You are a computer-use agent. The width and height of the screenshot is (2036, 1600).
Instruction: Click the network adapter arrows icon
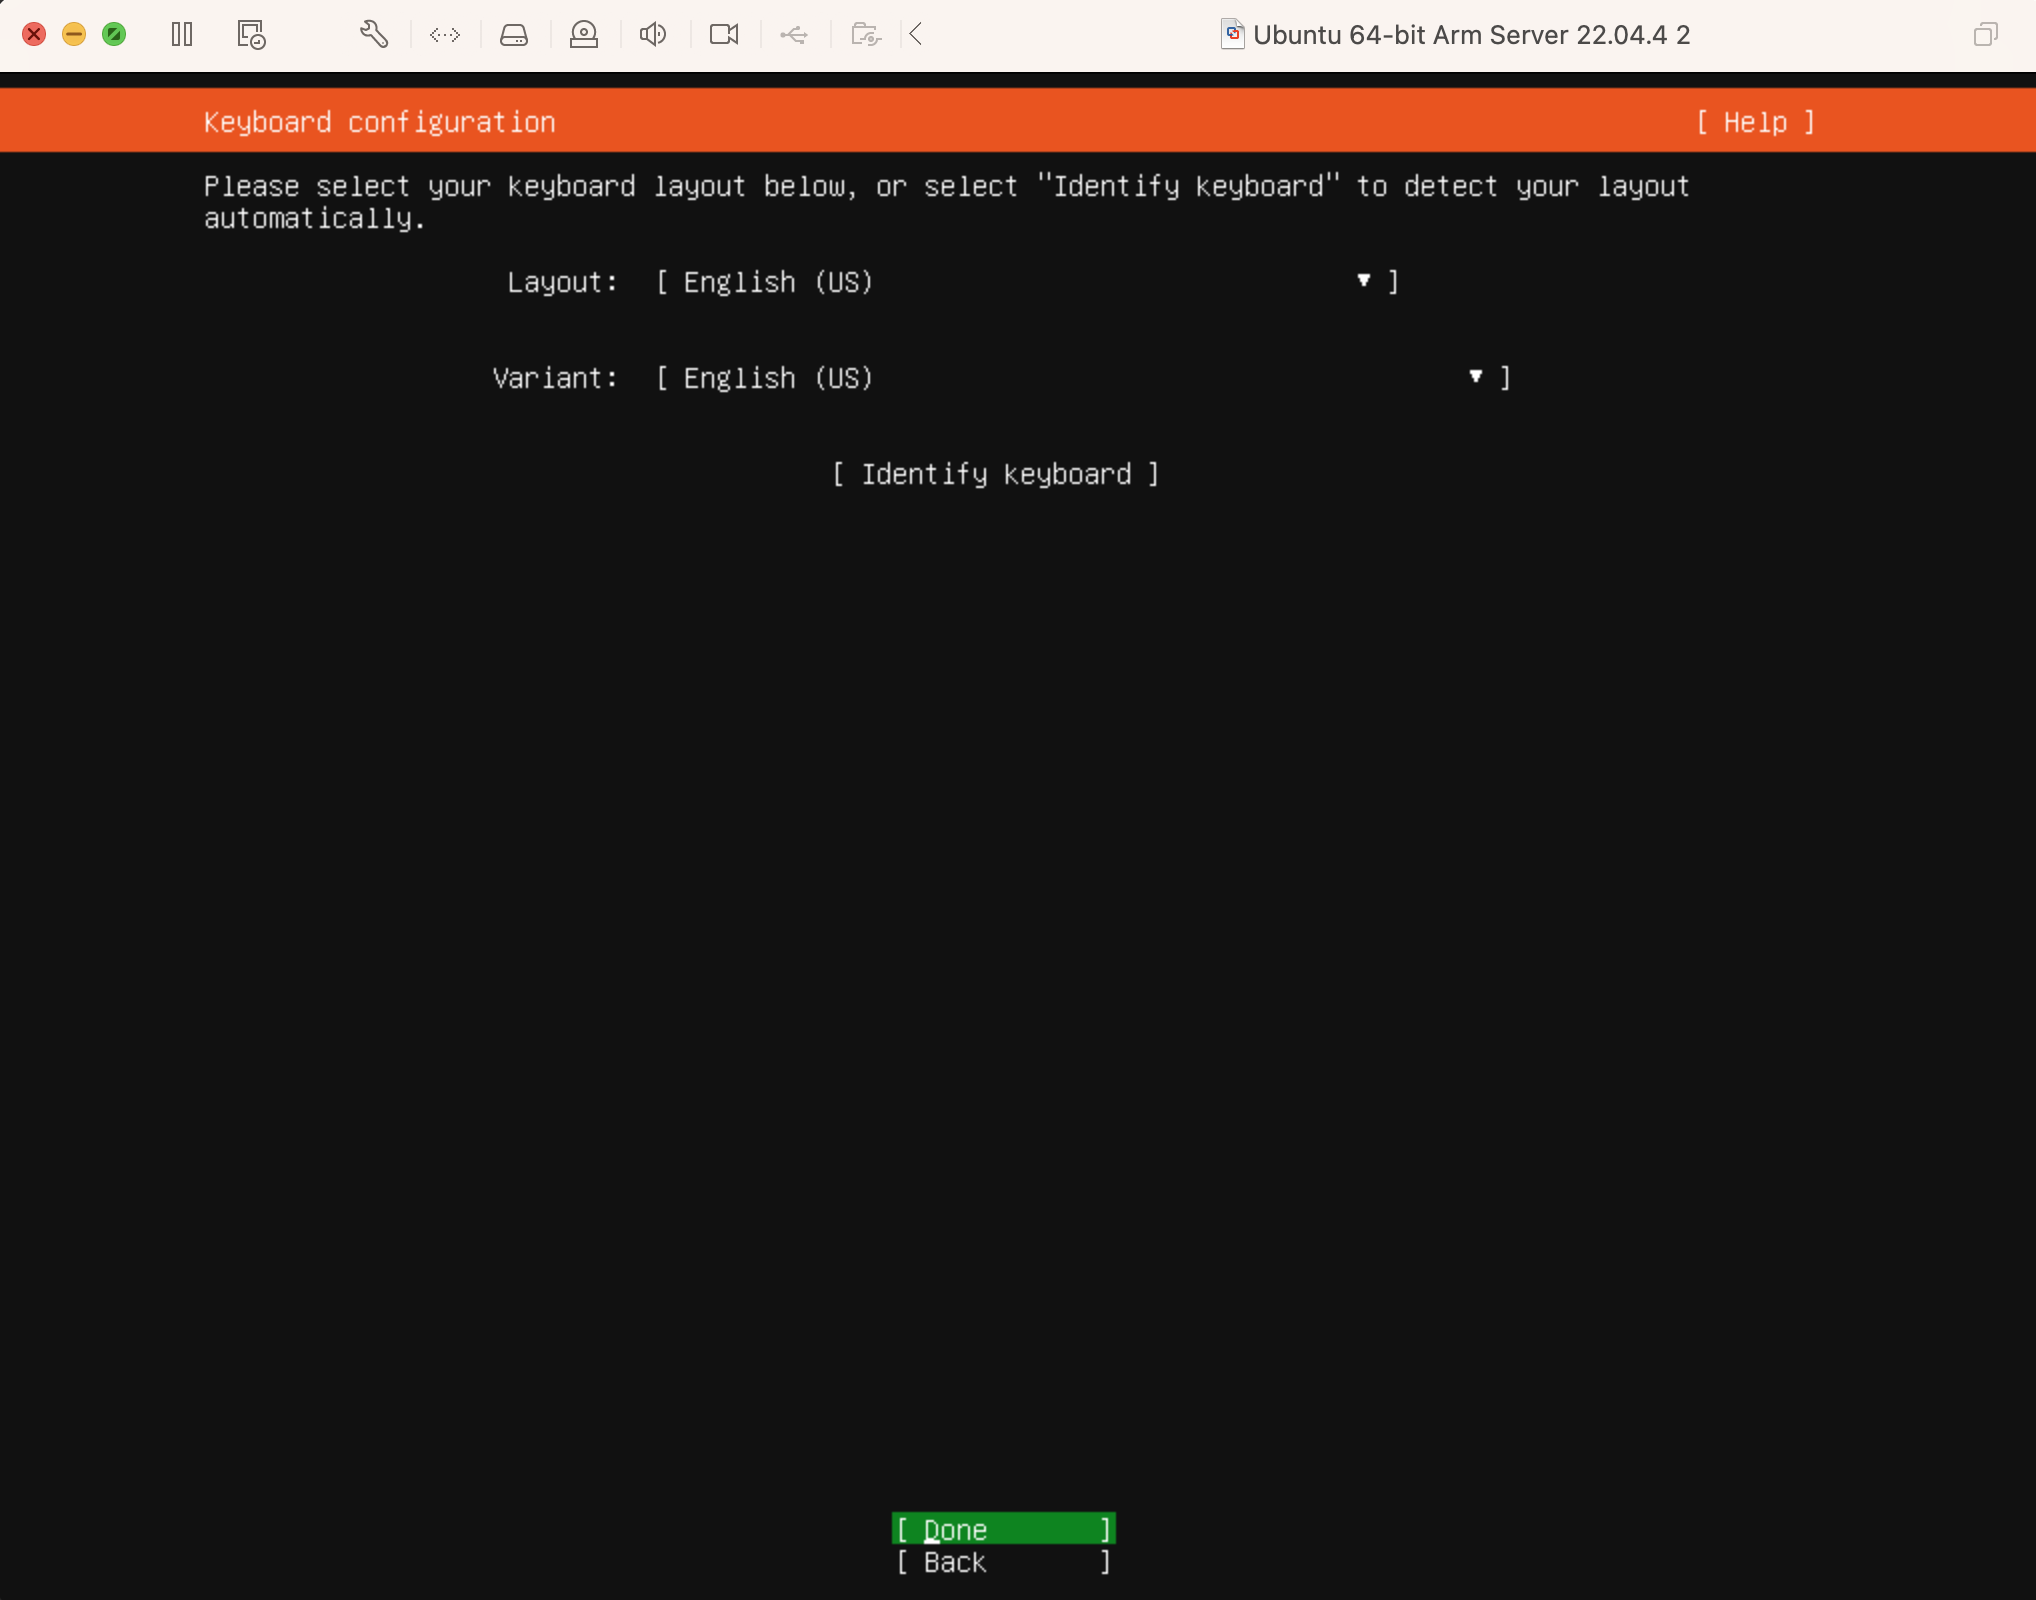click(x=445, y=35)
